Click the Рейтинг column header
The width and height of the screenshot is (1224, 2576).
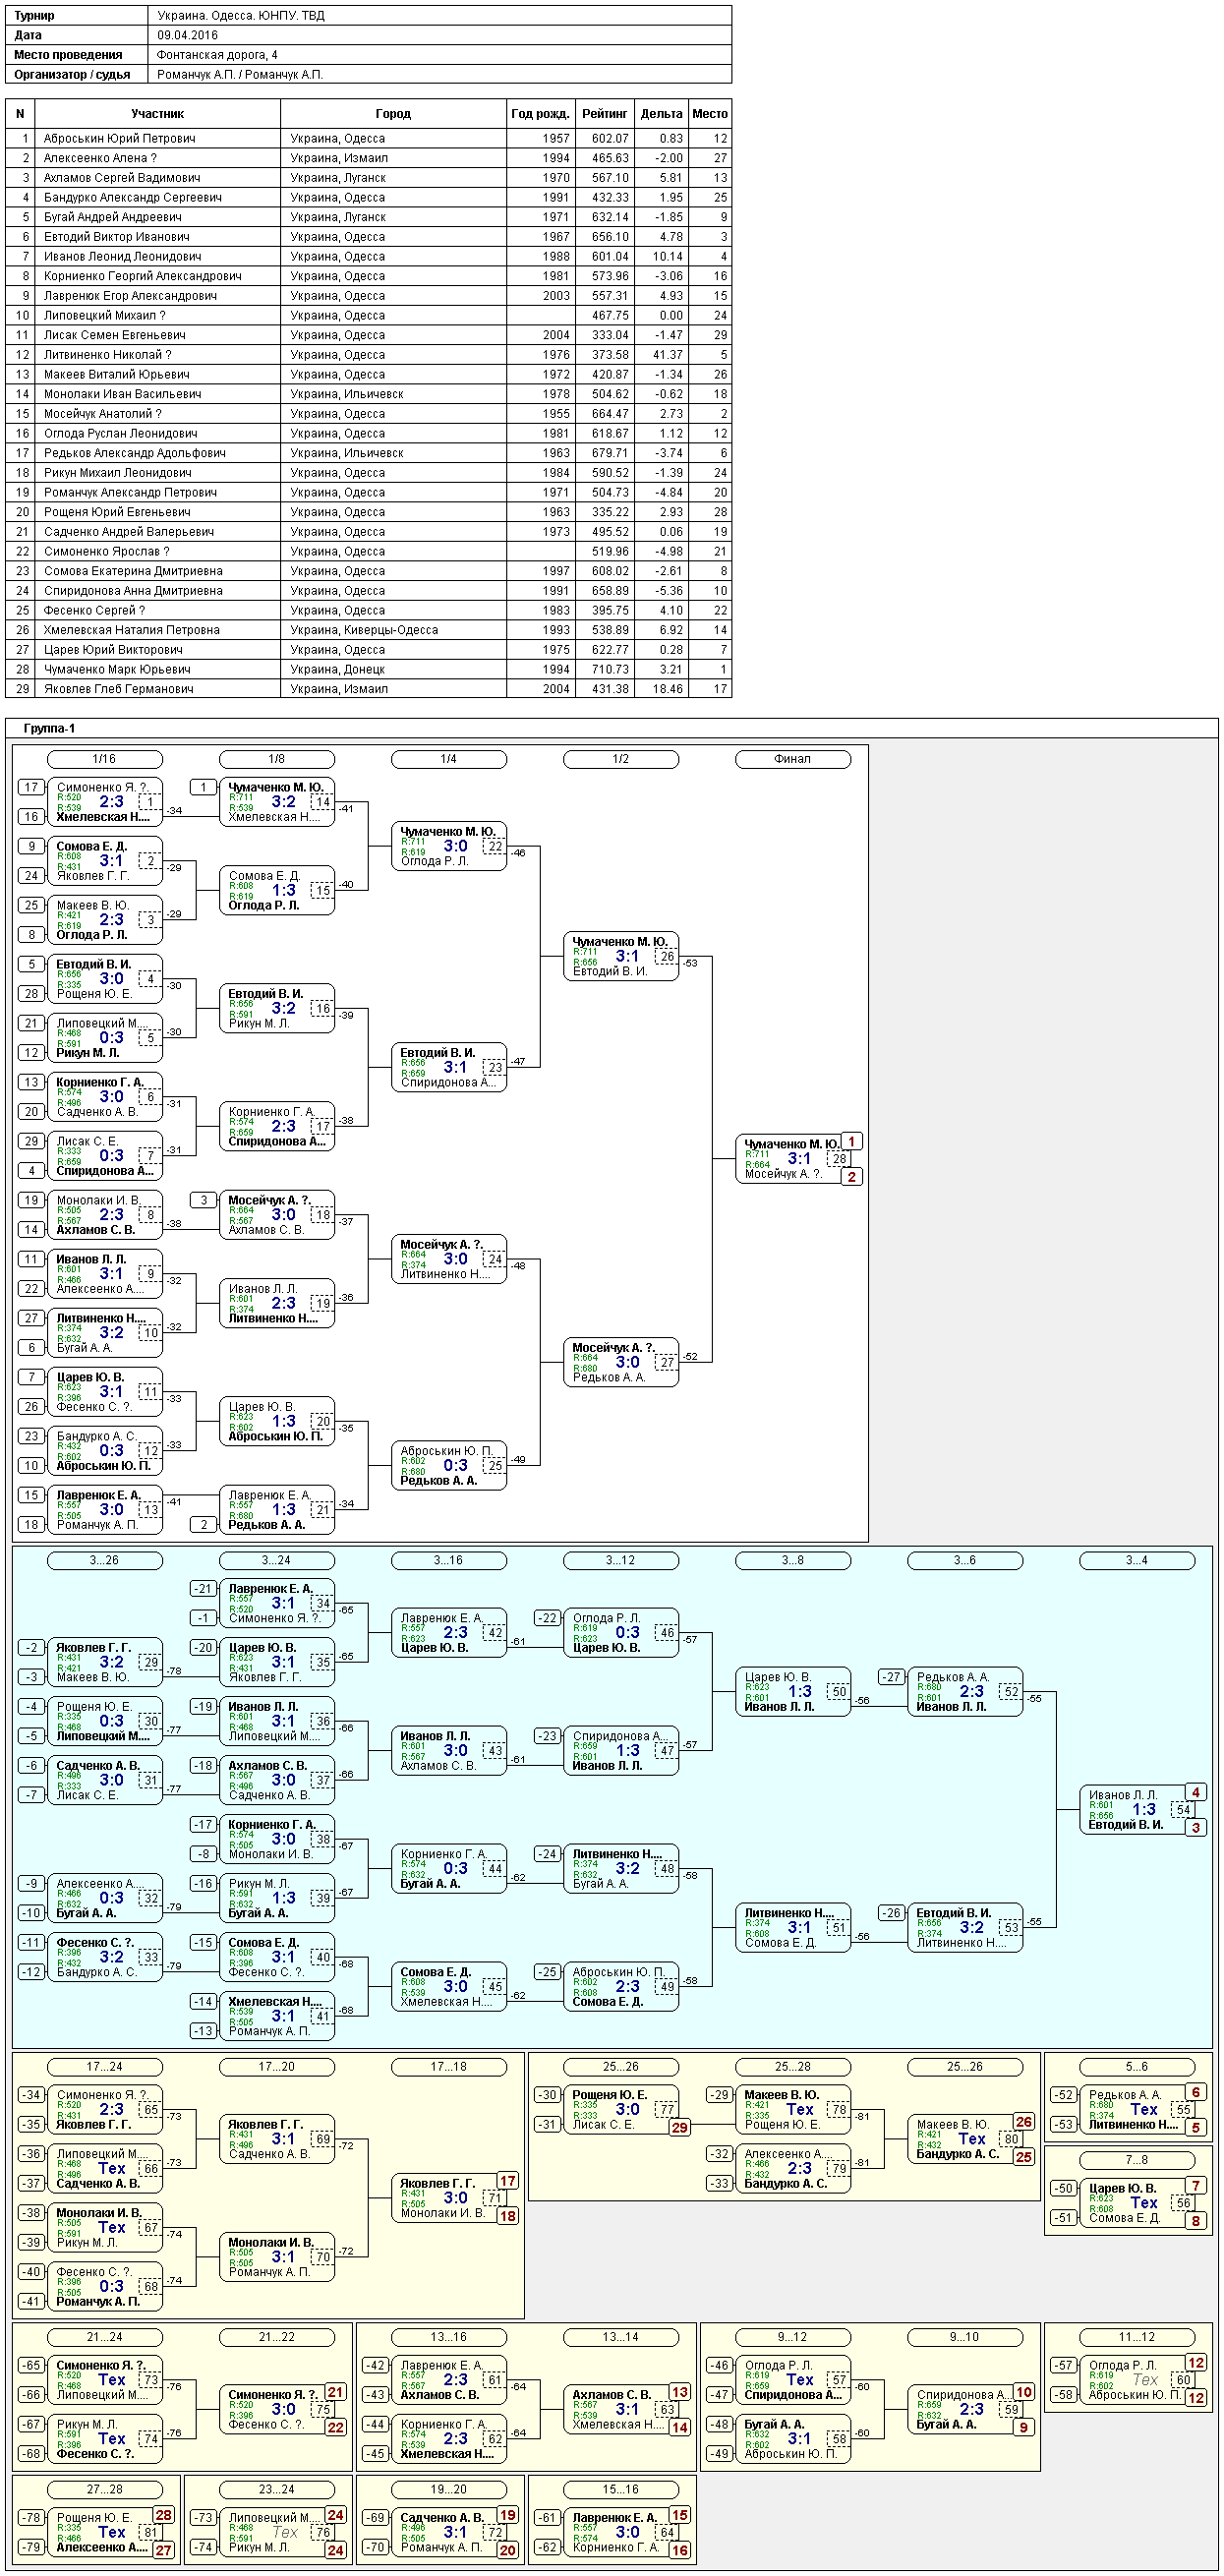(x=605, y=114)
